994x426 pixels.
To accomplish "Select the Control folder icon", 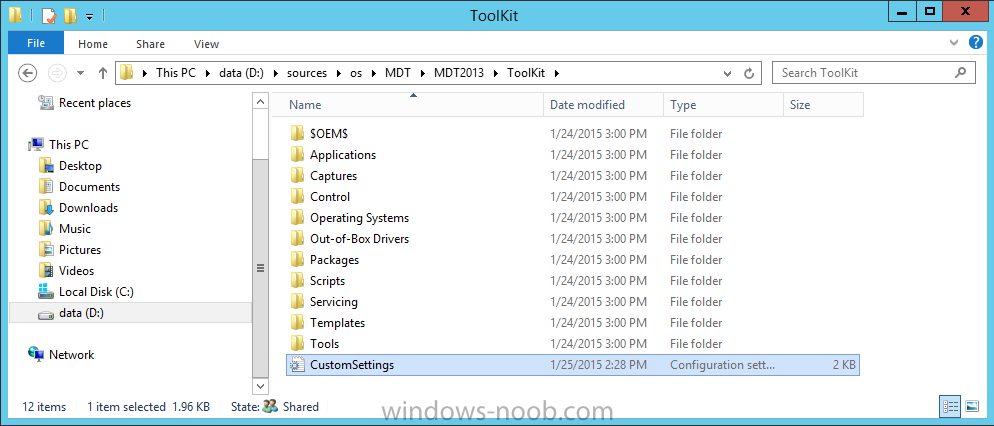I will point(298,197).
